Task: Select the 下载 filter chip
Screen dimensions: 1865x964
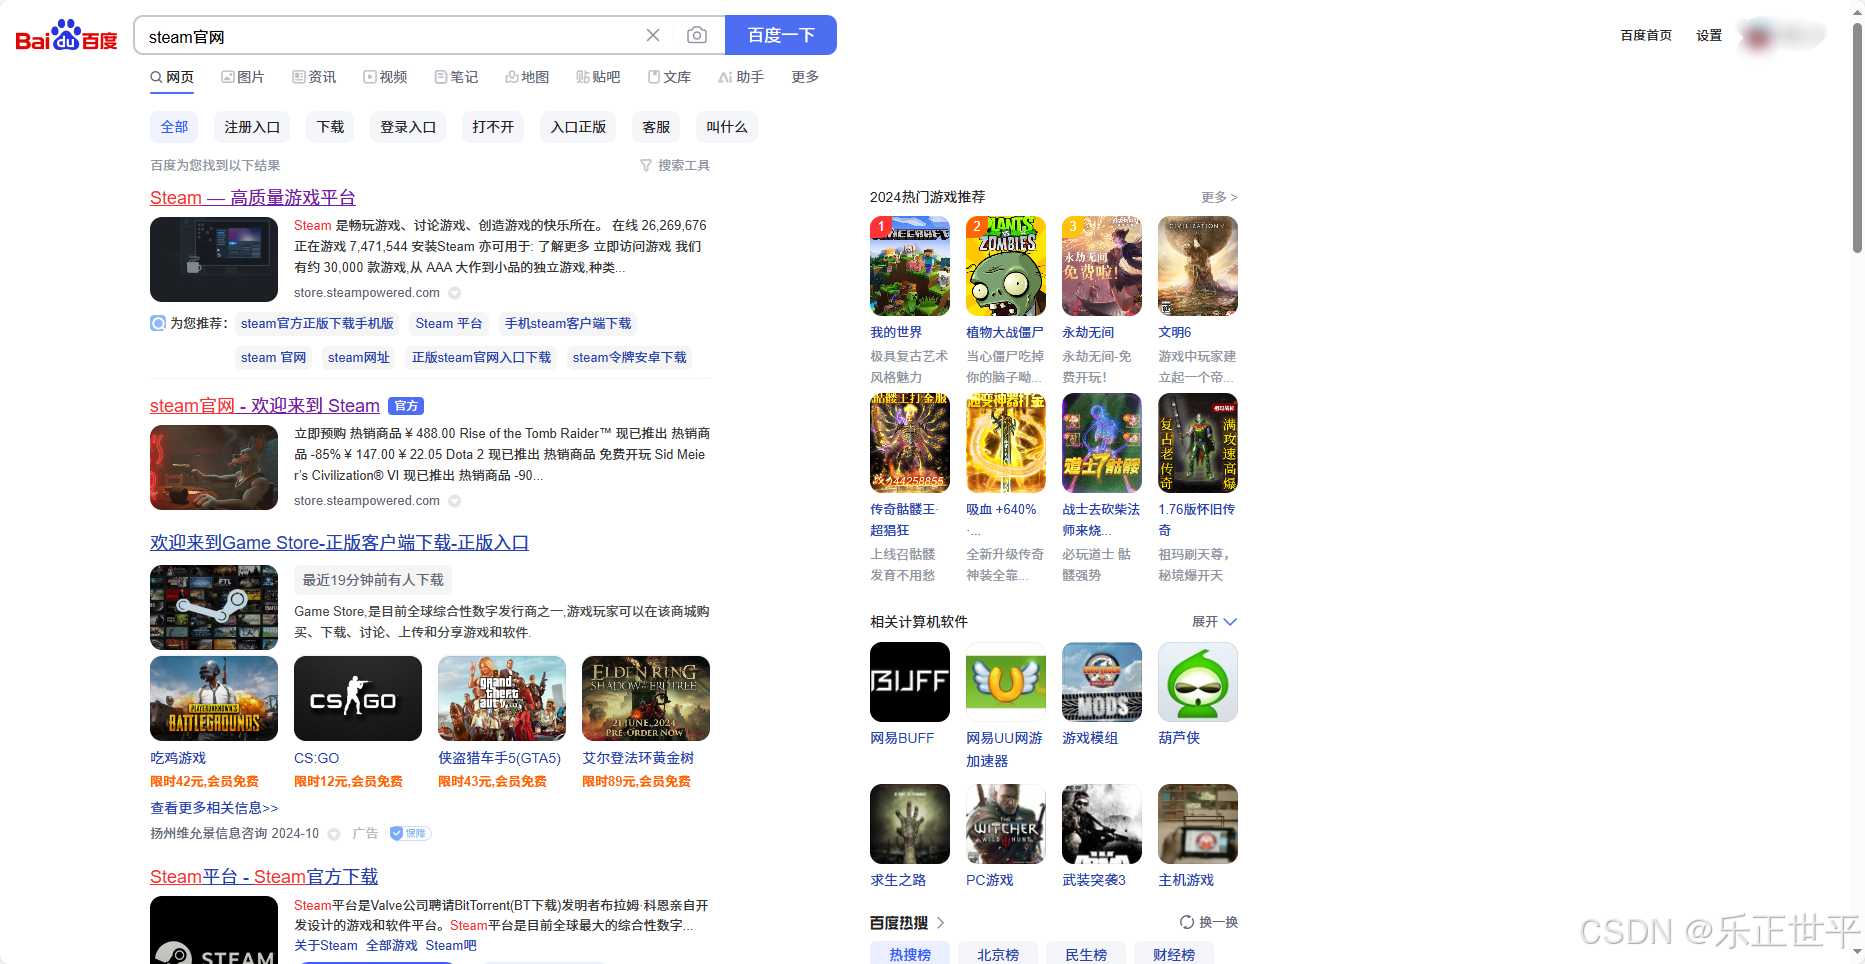Action: pyautogui.click(x=330, y=127)
